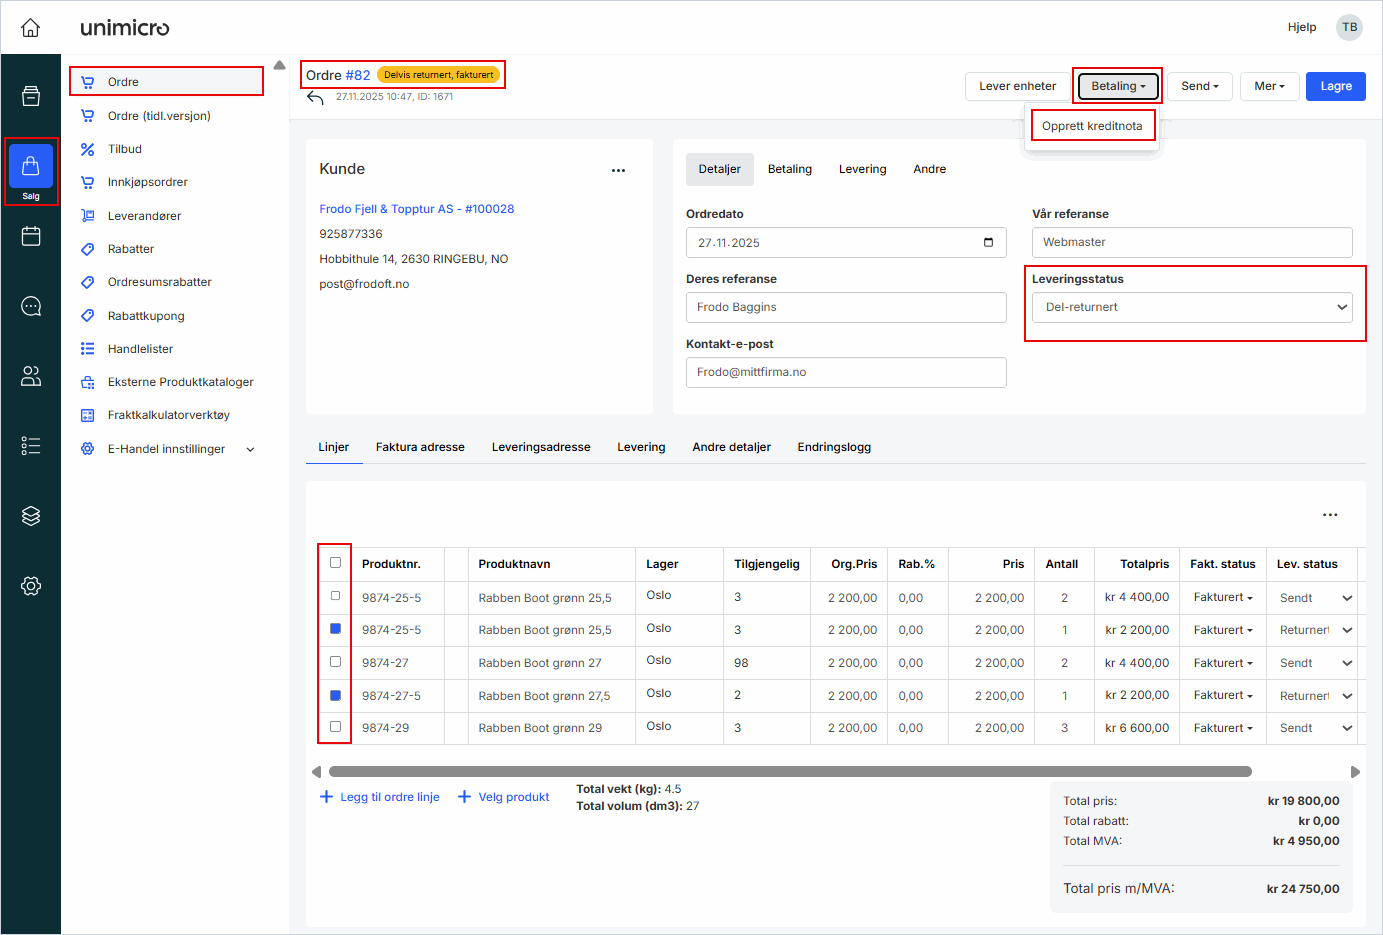
Task: Open the Salg module in sidebar
Action: (x=31, y=171)
